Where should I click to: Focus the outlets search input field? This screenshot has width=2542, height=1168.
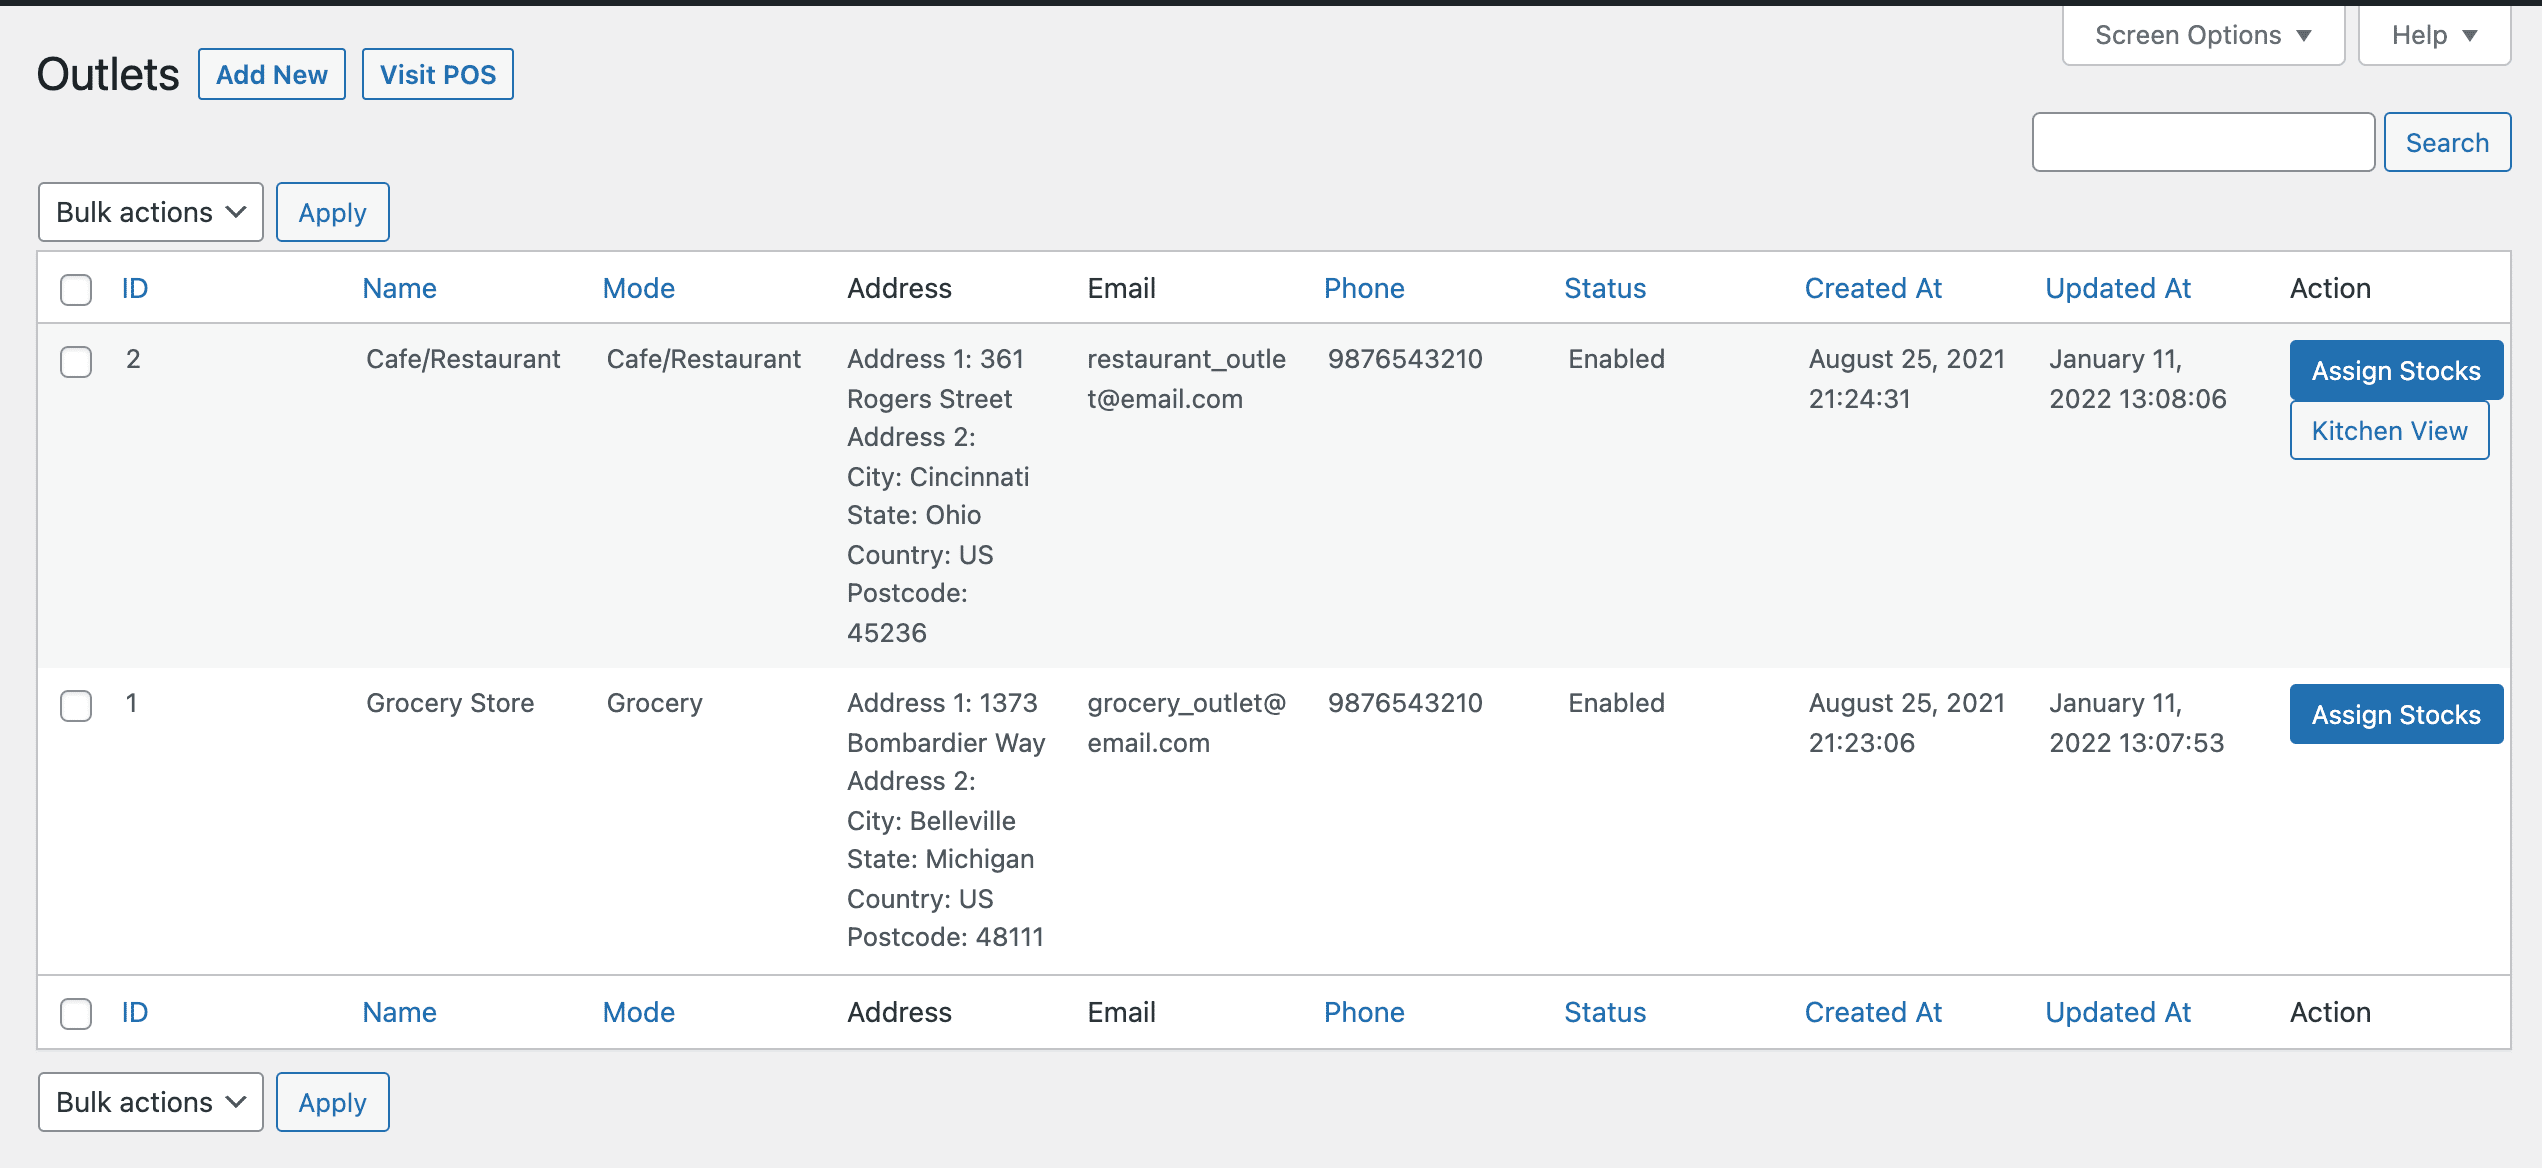[2202, 142]
